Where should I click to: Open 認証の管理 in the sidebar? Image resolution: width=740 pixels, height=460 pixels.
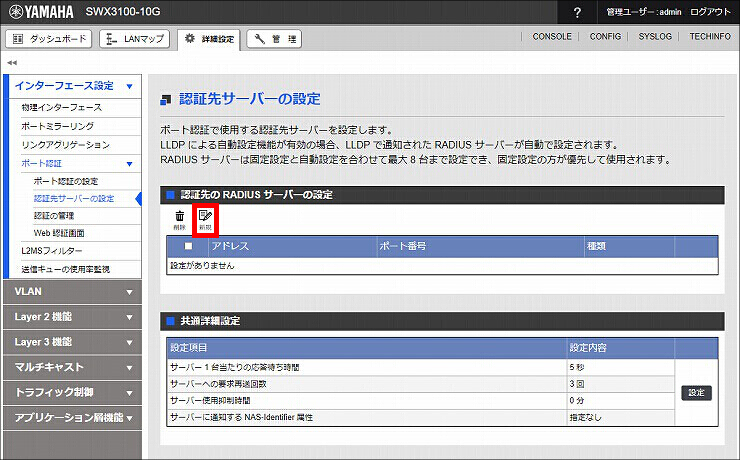54,216
